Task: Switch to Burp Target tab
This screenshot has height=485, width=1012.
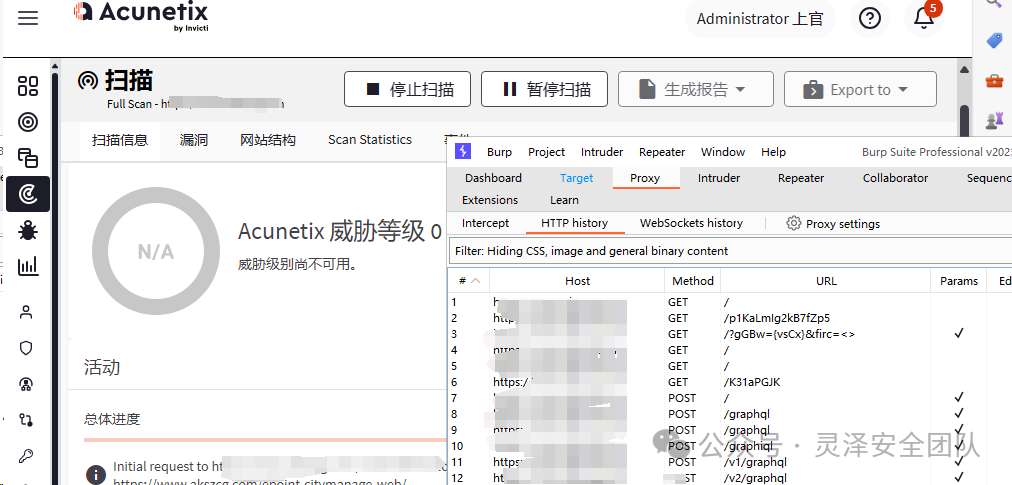Action: [x=576, y=178]
